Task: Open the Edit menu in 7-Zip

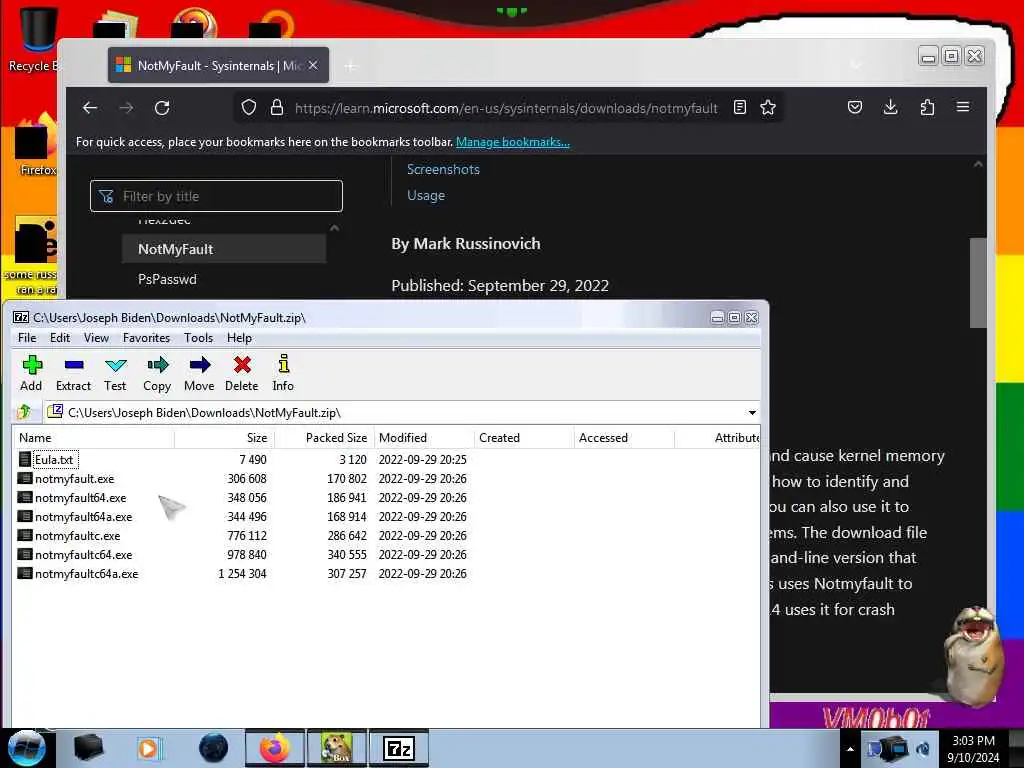Action: (59, 338)
